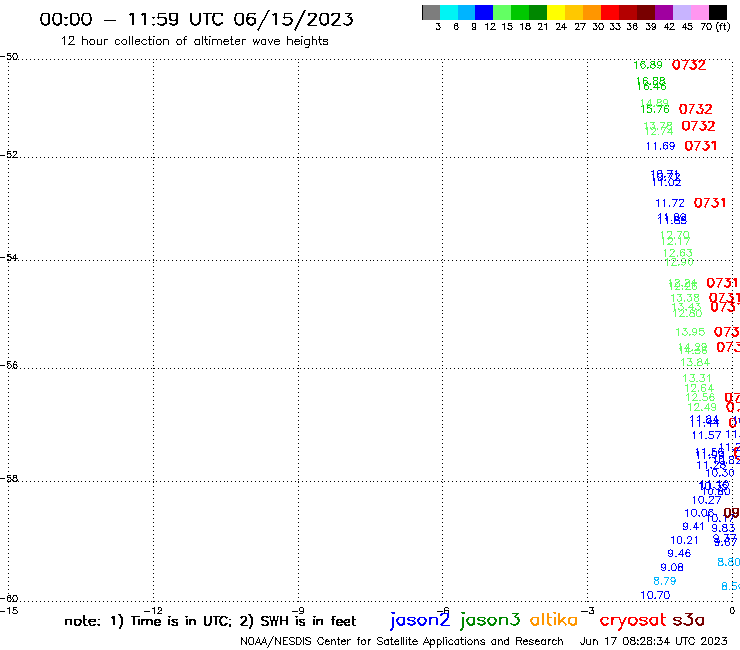740x650 pixels.
Task: Click the latitude axis label -52
Action: tap(9, 155)
